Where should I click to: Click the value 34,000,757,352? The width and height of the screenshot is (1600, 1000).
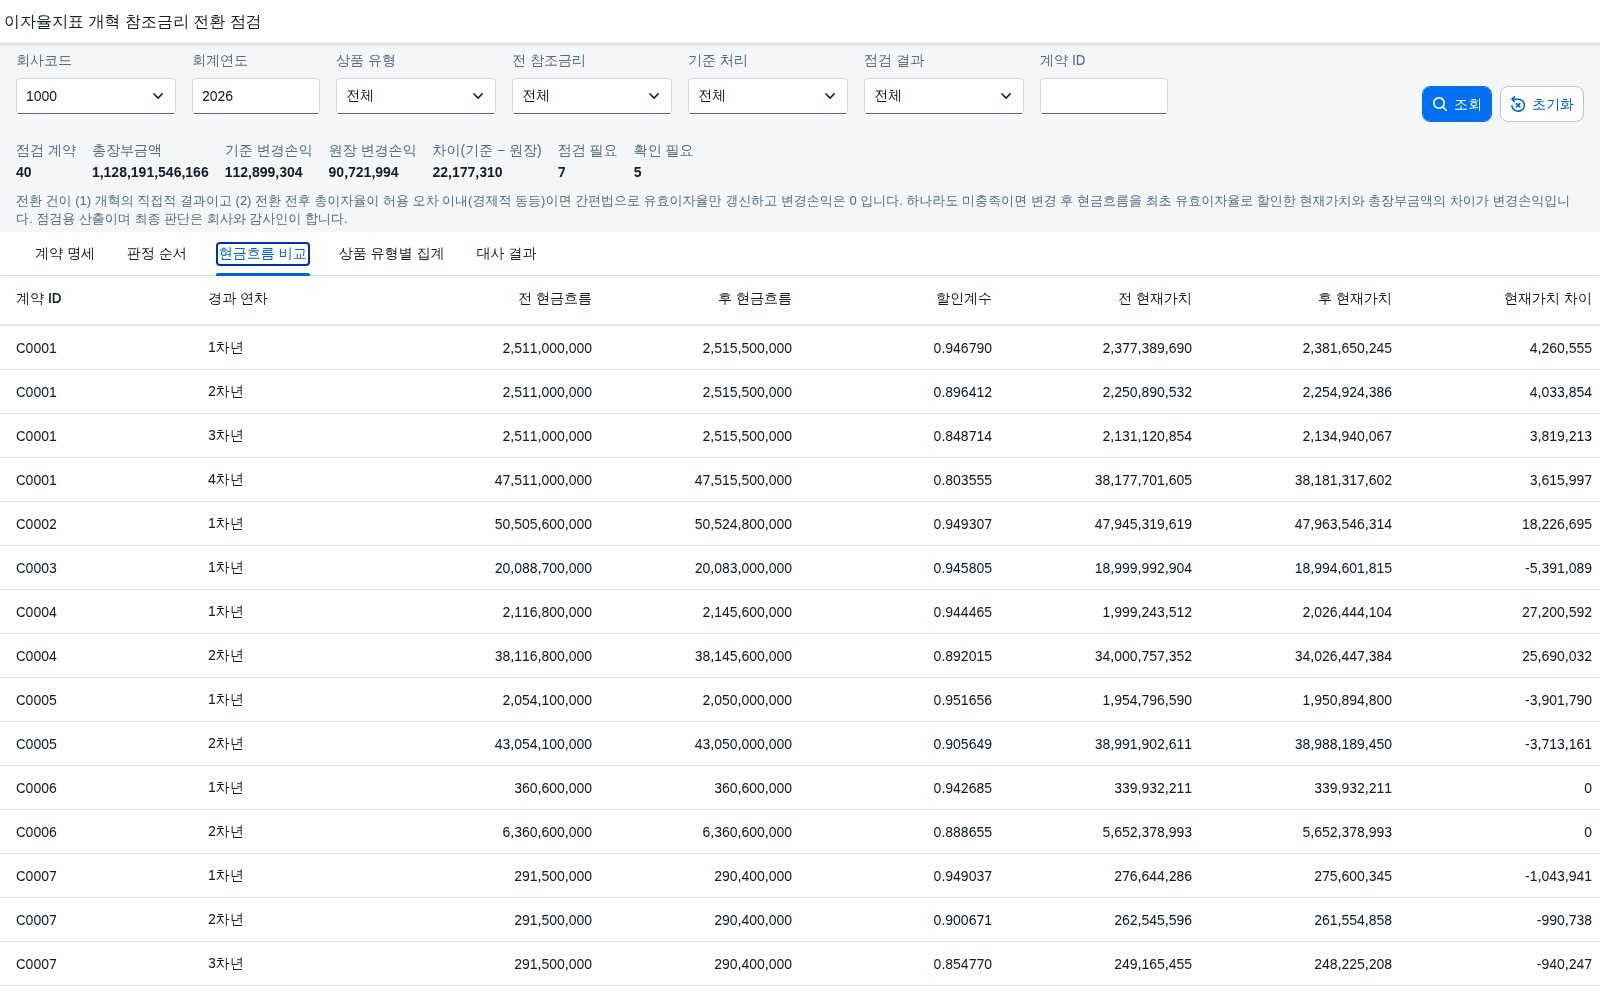coord(1143,656)
